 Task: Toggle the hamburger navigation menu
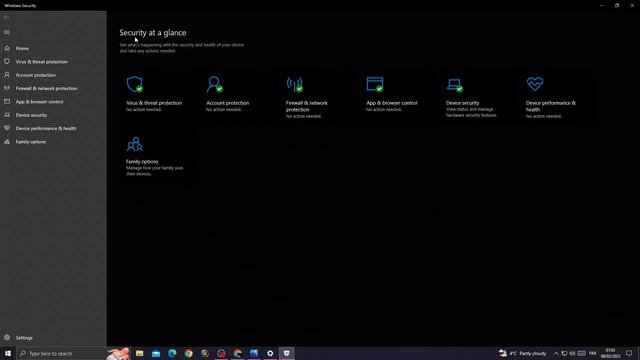7,32
